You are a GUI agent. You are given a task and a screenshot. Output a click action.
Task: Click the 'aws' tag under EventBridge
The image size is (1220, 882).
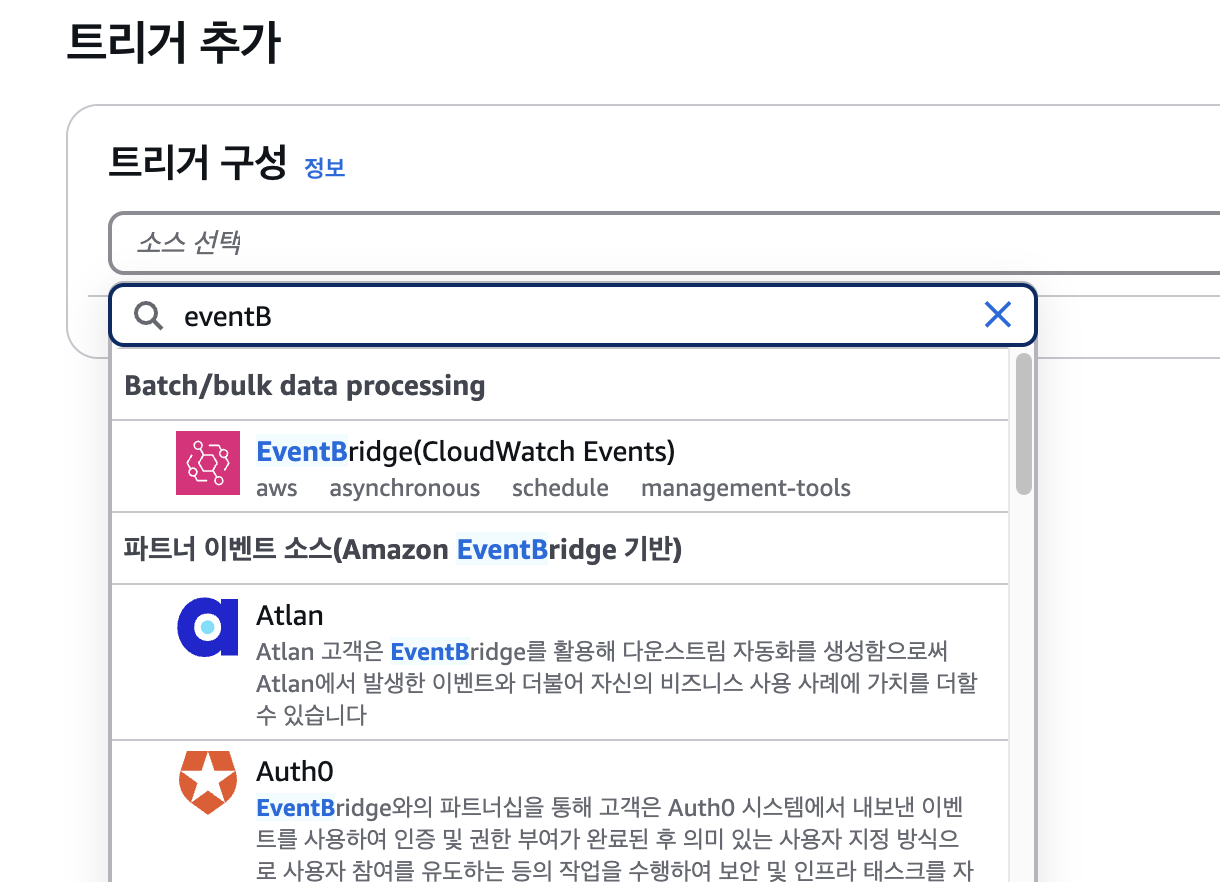point(276,488)
